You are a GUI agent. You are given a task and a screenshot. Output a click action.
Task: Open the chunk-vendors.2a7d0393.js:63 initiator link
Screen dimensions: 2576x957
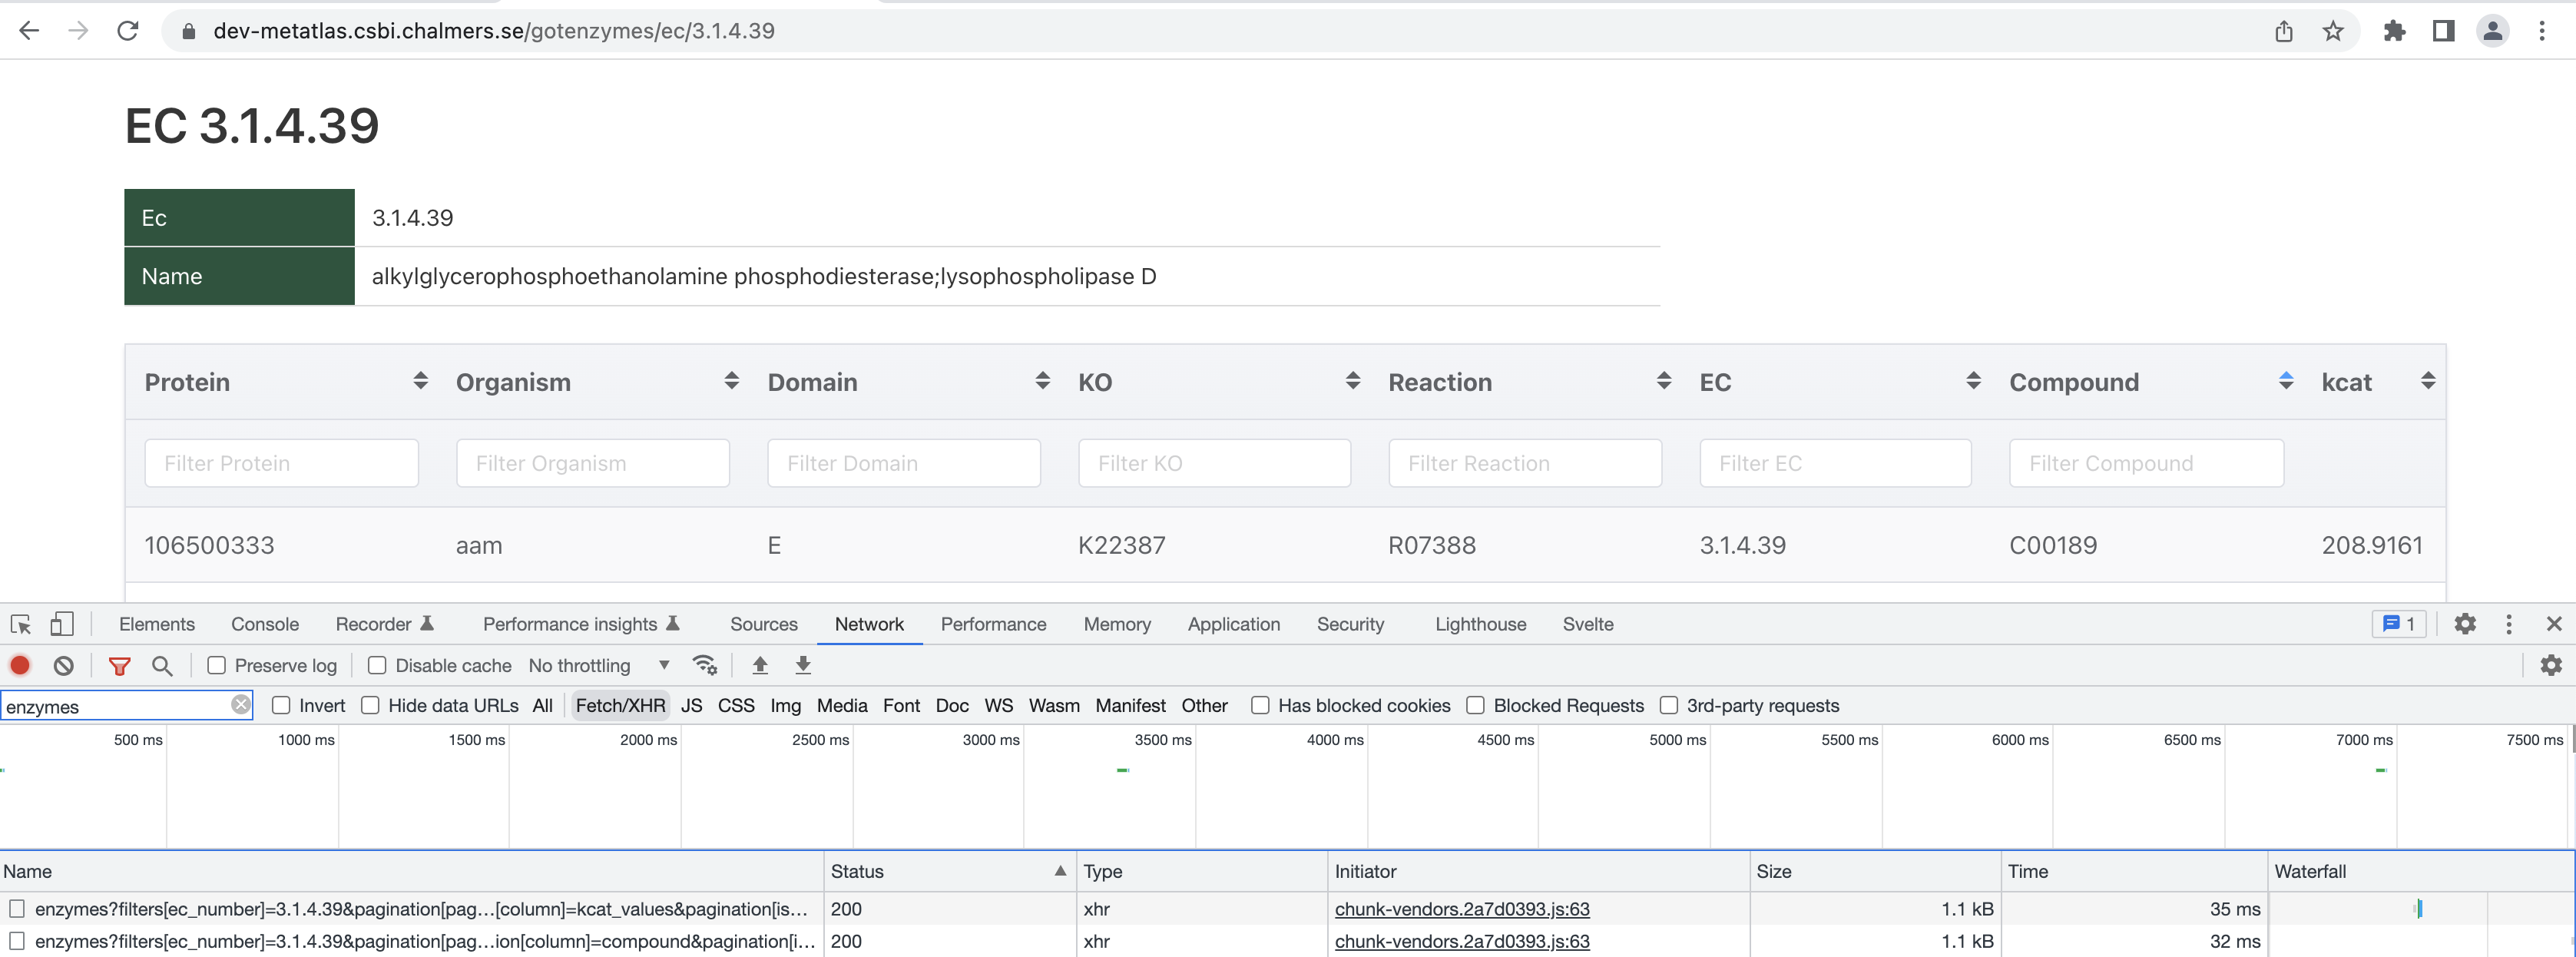coord(1461,909)
